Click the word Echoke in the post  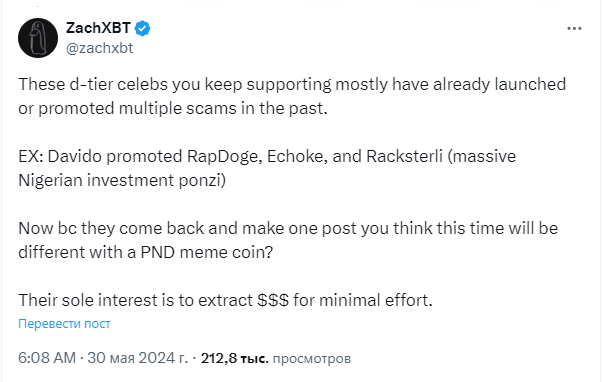(x=298, y=156)
